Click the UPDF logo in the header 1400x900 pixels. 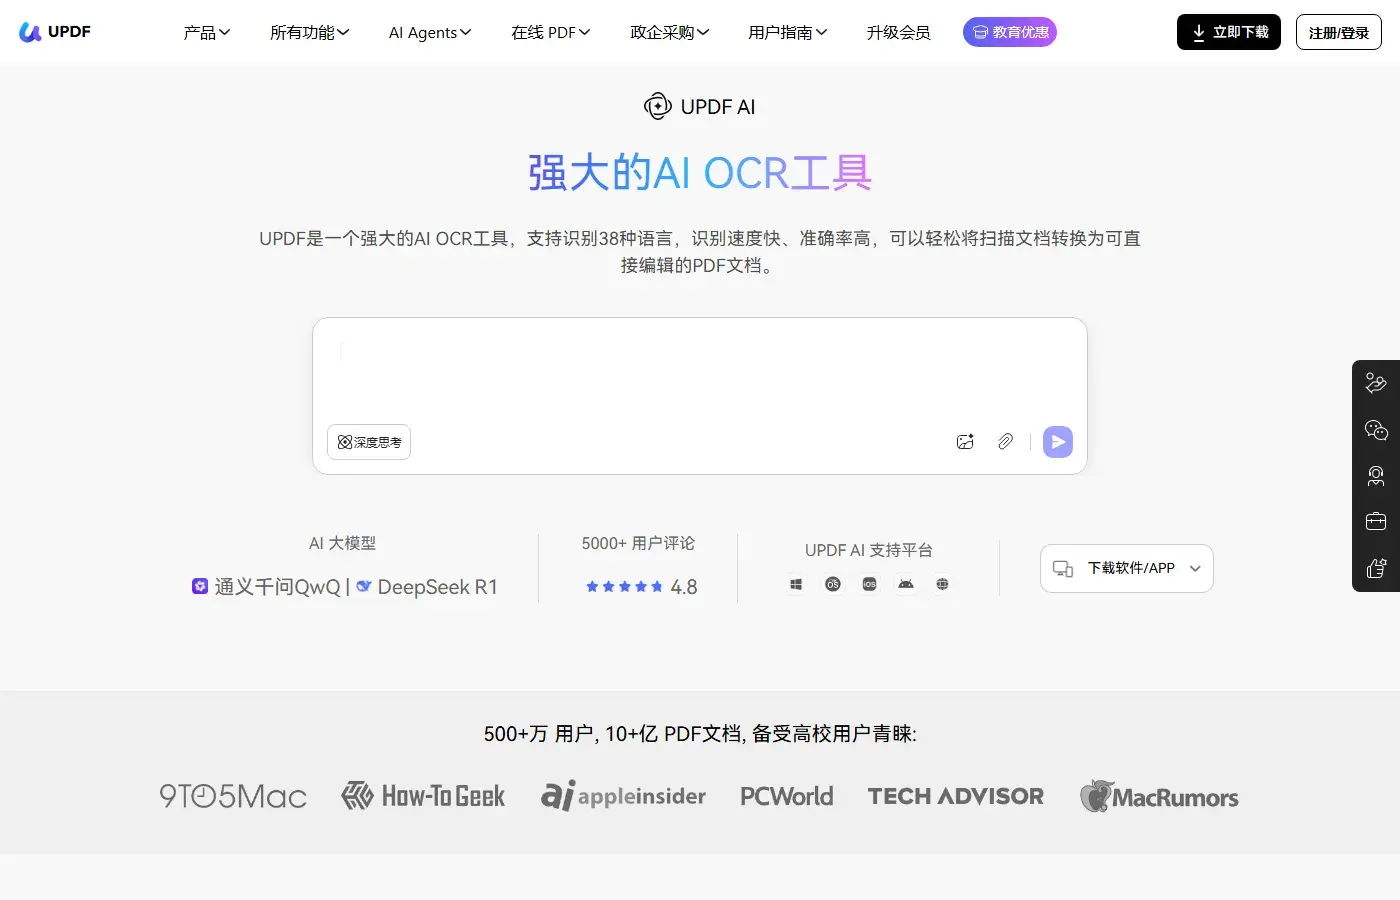tap(55, 32)
